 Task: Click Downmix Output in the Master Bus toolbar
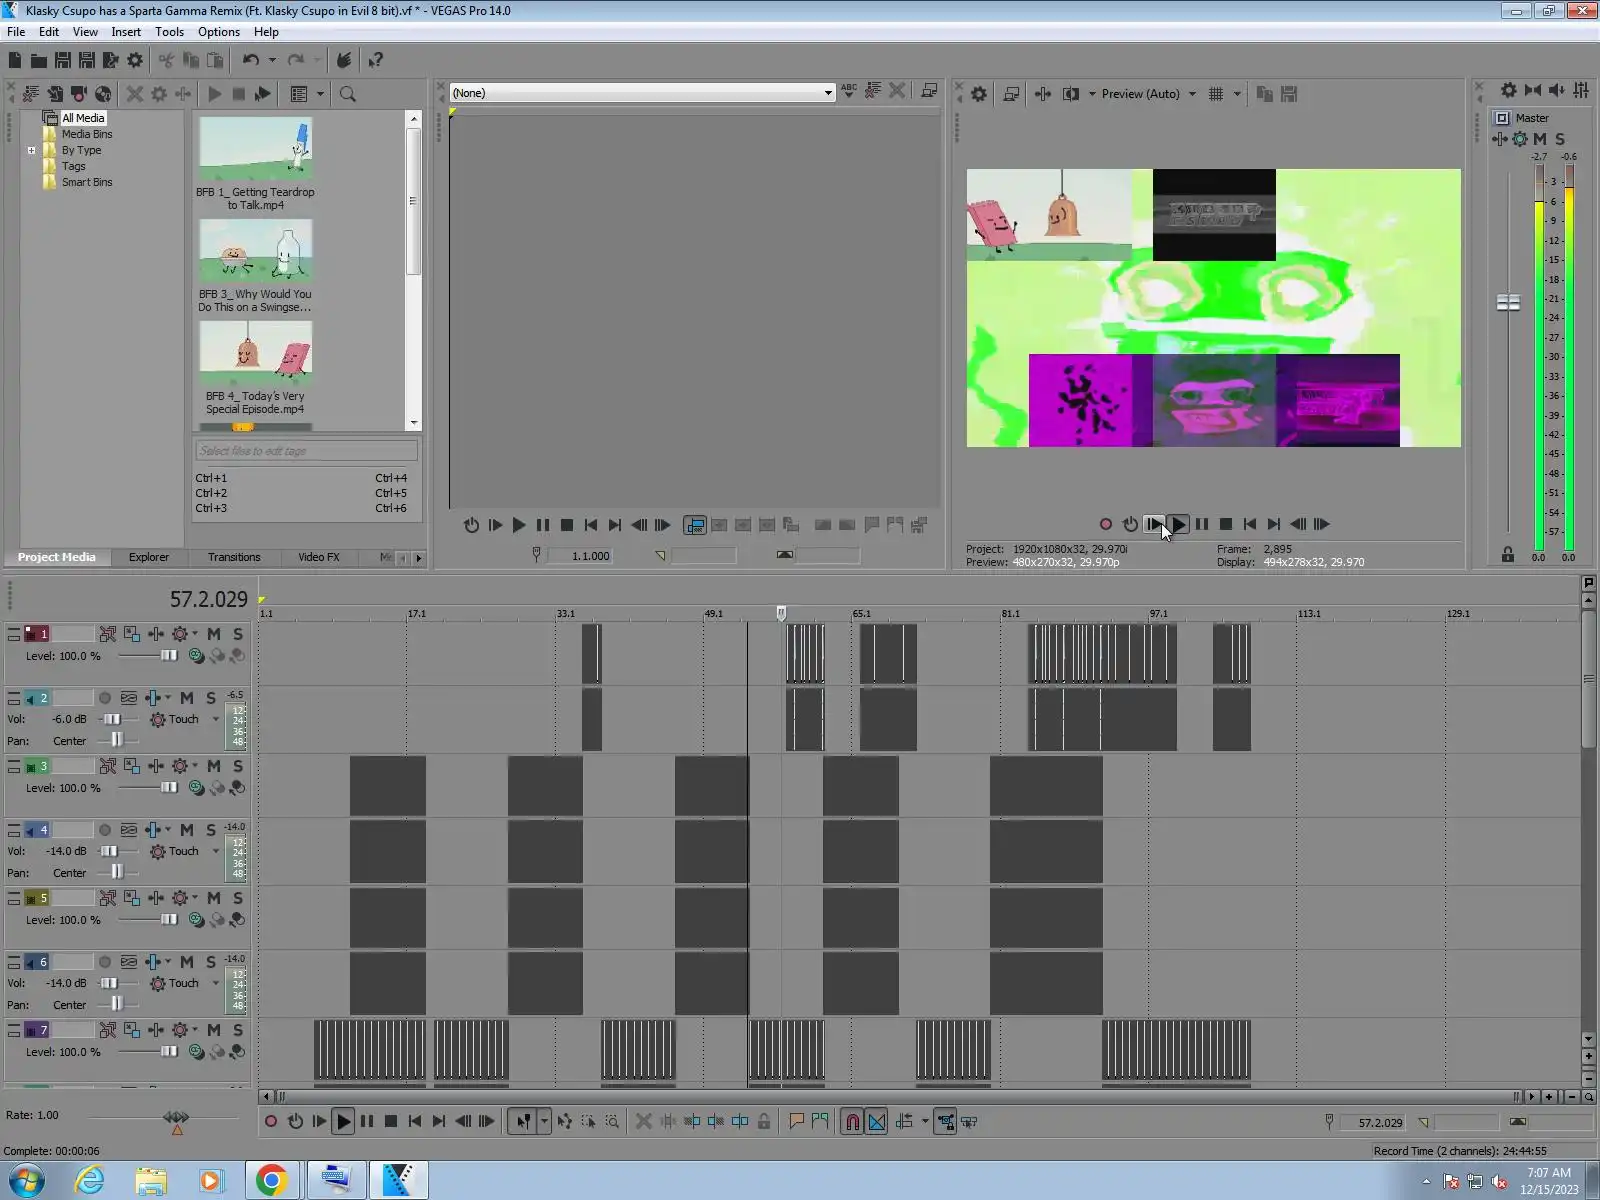pyautogui.click(x=1533, y=90)
